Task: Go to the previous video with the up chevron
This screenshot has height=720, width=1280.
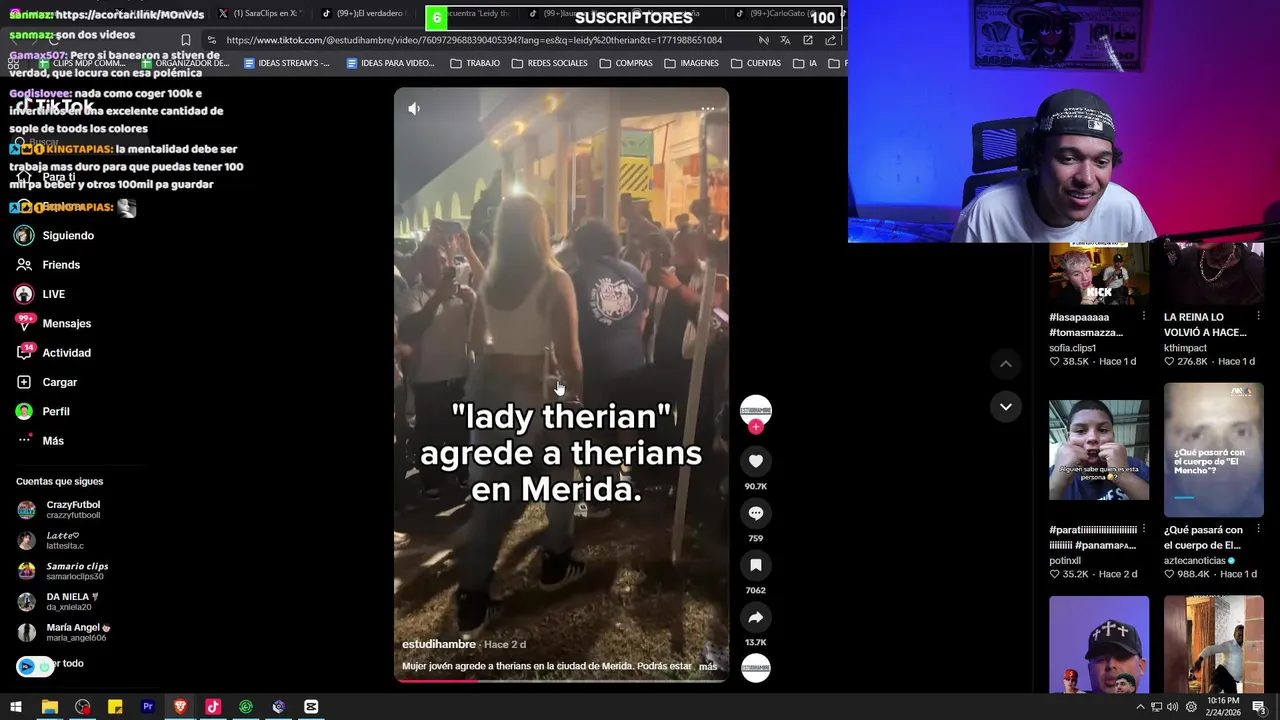Action: 1006,364
